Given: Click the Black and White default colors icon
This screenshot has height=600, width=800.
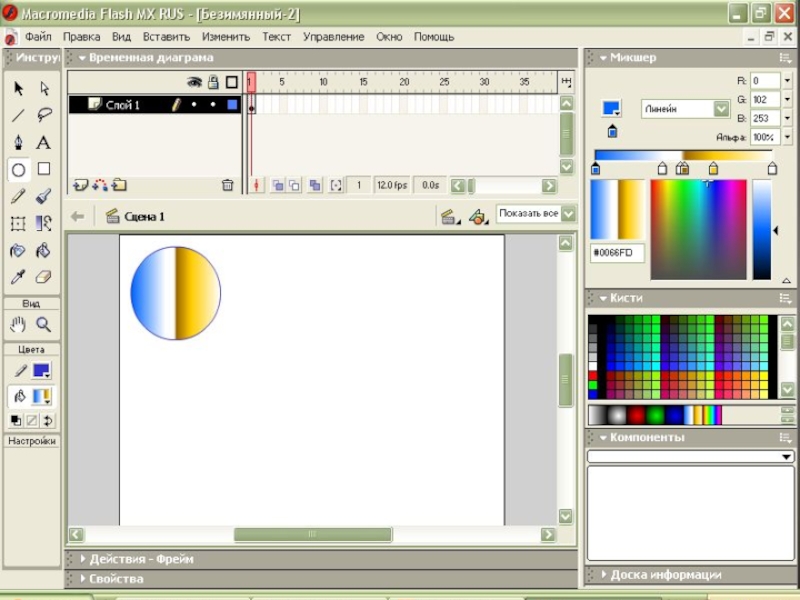Looking at the screenshot, I should pyautogui.click(x=16, y=421).
